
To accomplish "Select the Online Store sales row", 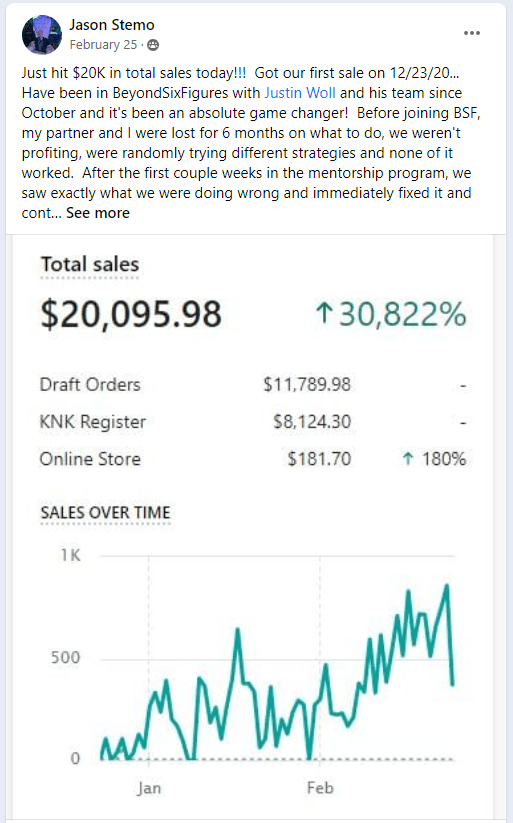I will [x=253, y=459].
